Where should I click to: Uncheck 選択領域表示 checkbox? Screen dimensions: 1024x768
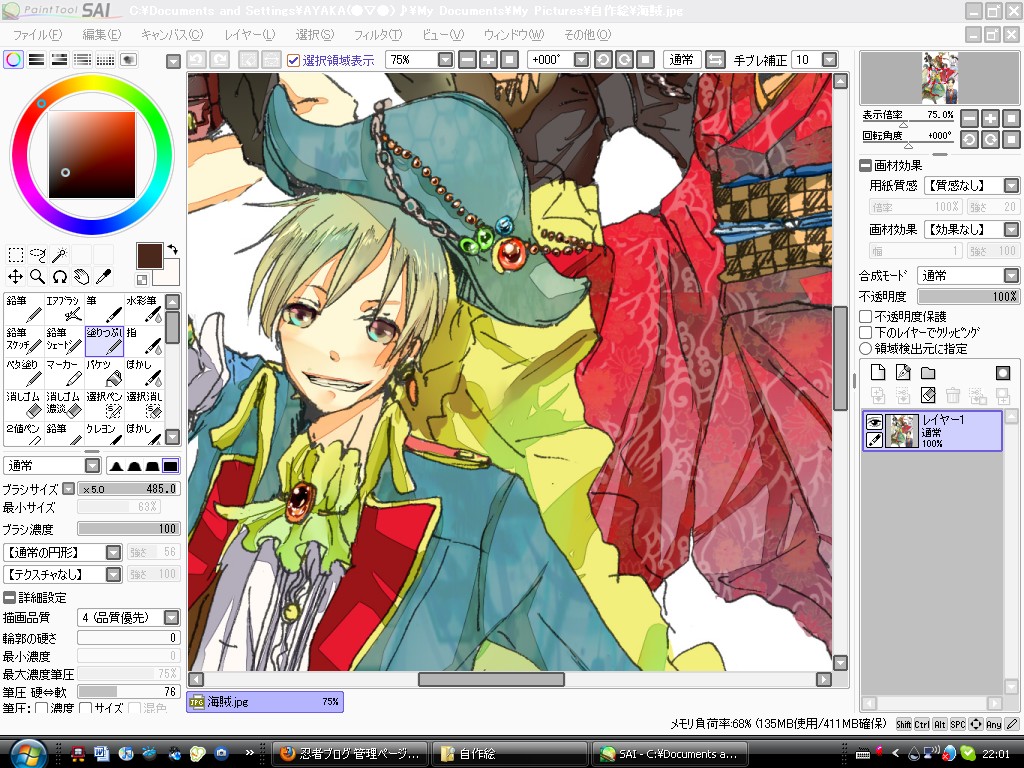point(293,61)
